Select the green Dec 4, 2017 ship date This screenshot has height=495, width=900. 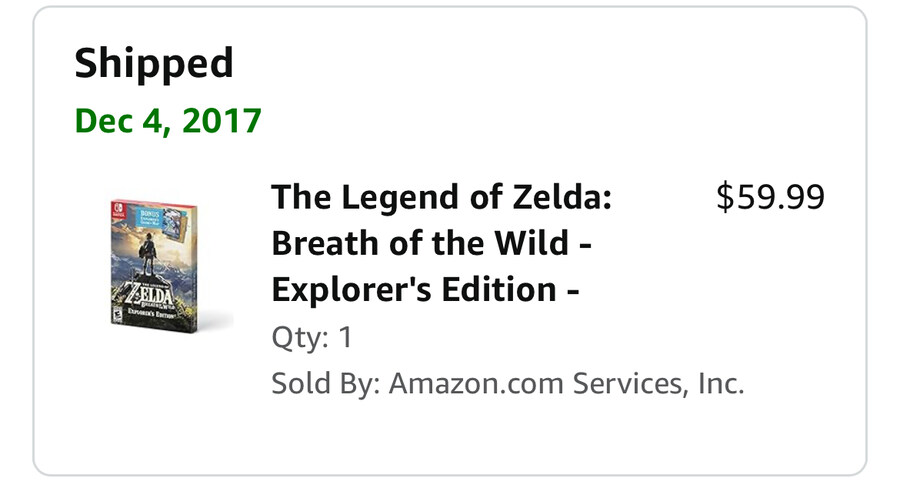pos(168,121)
